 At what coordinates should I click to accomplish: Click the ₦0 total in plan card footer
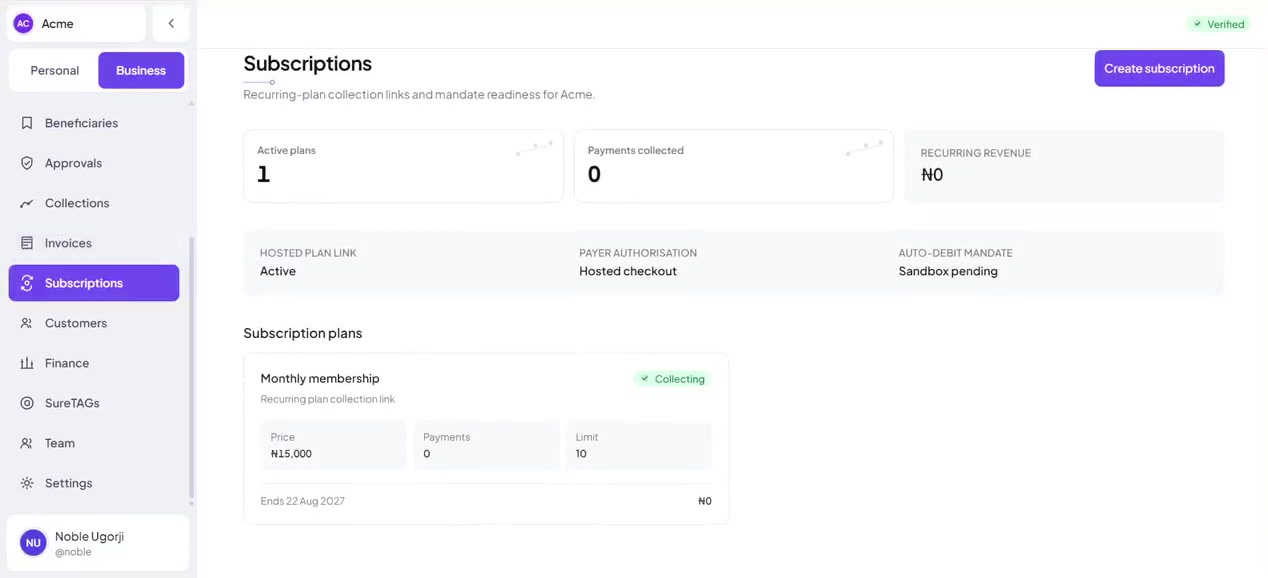(705, 501)
